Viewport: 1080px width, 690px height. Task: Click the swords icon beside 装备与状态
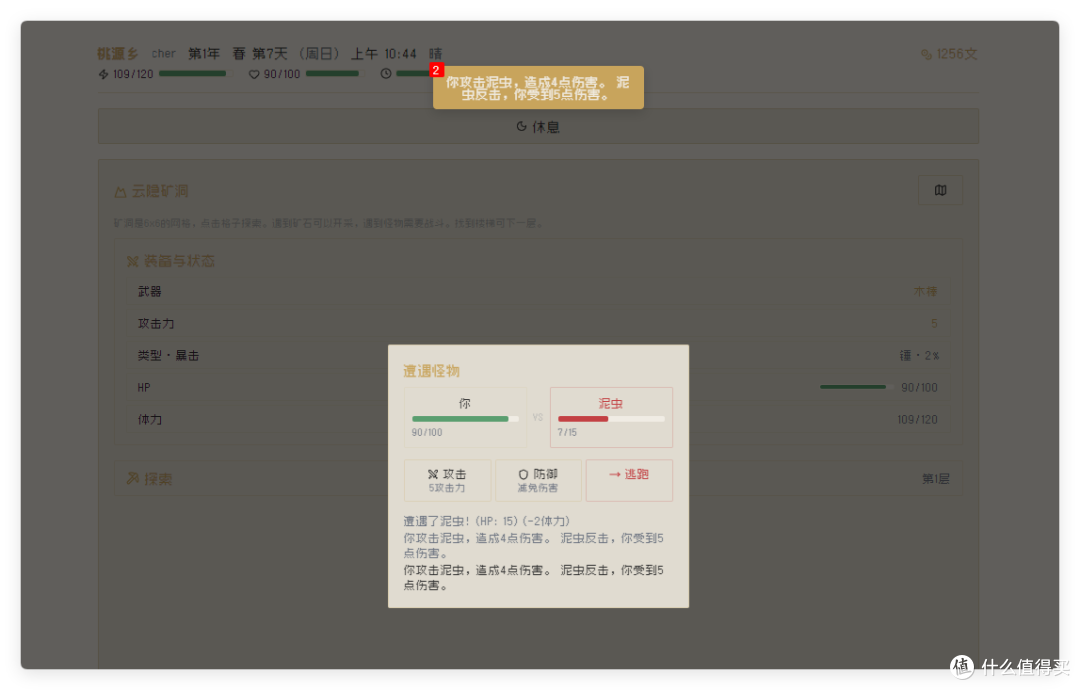(x=132, y=262)
